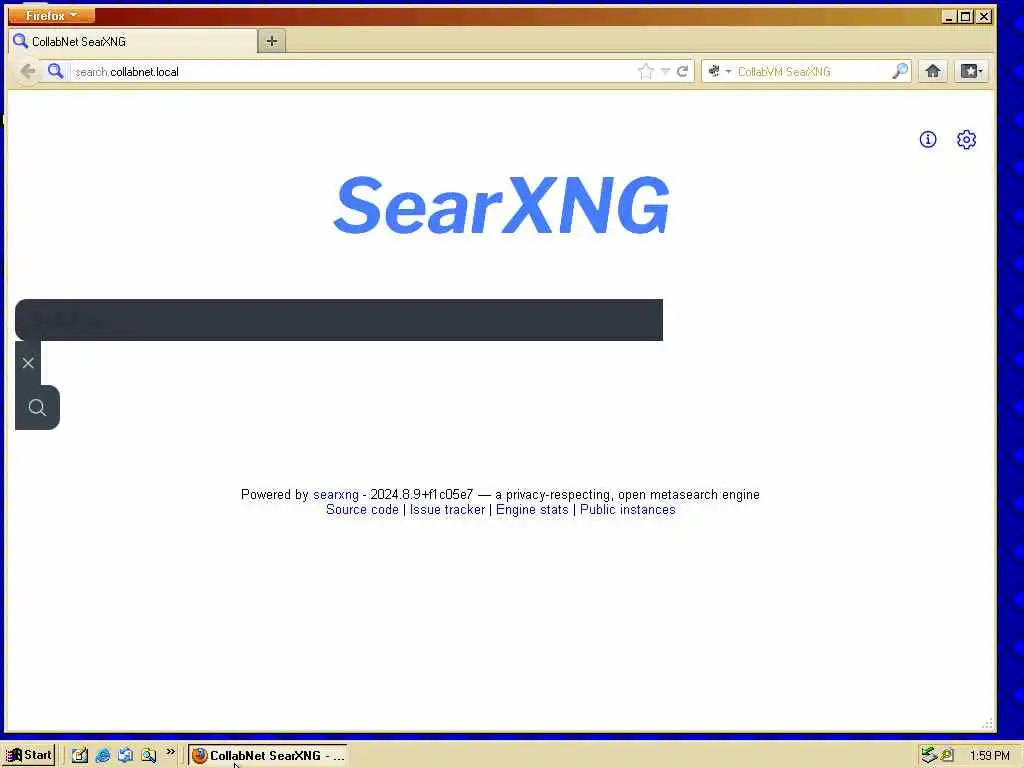This screenshot has width=1024, height=768.
Task: Select the CollabNet SearXNG browser tab
Action: coord(134,42)
